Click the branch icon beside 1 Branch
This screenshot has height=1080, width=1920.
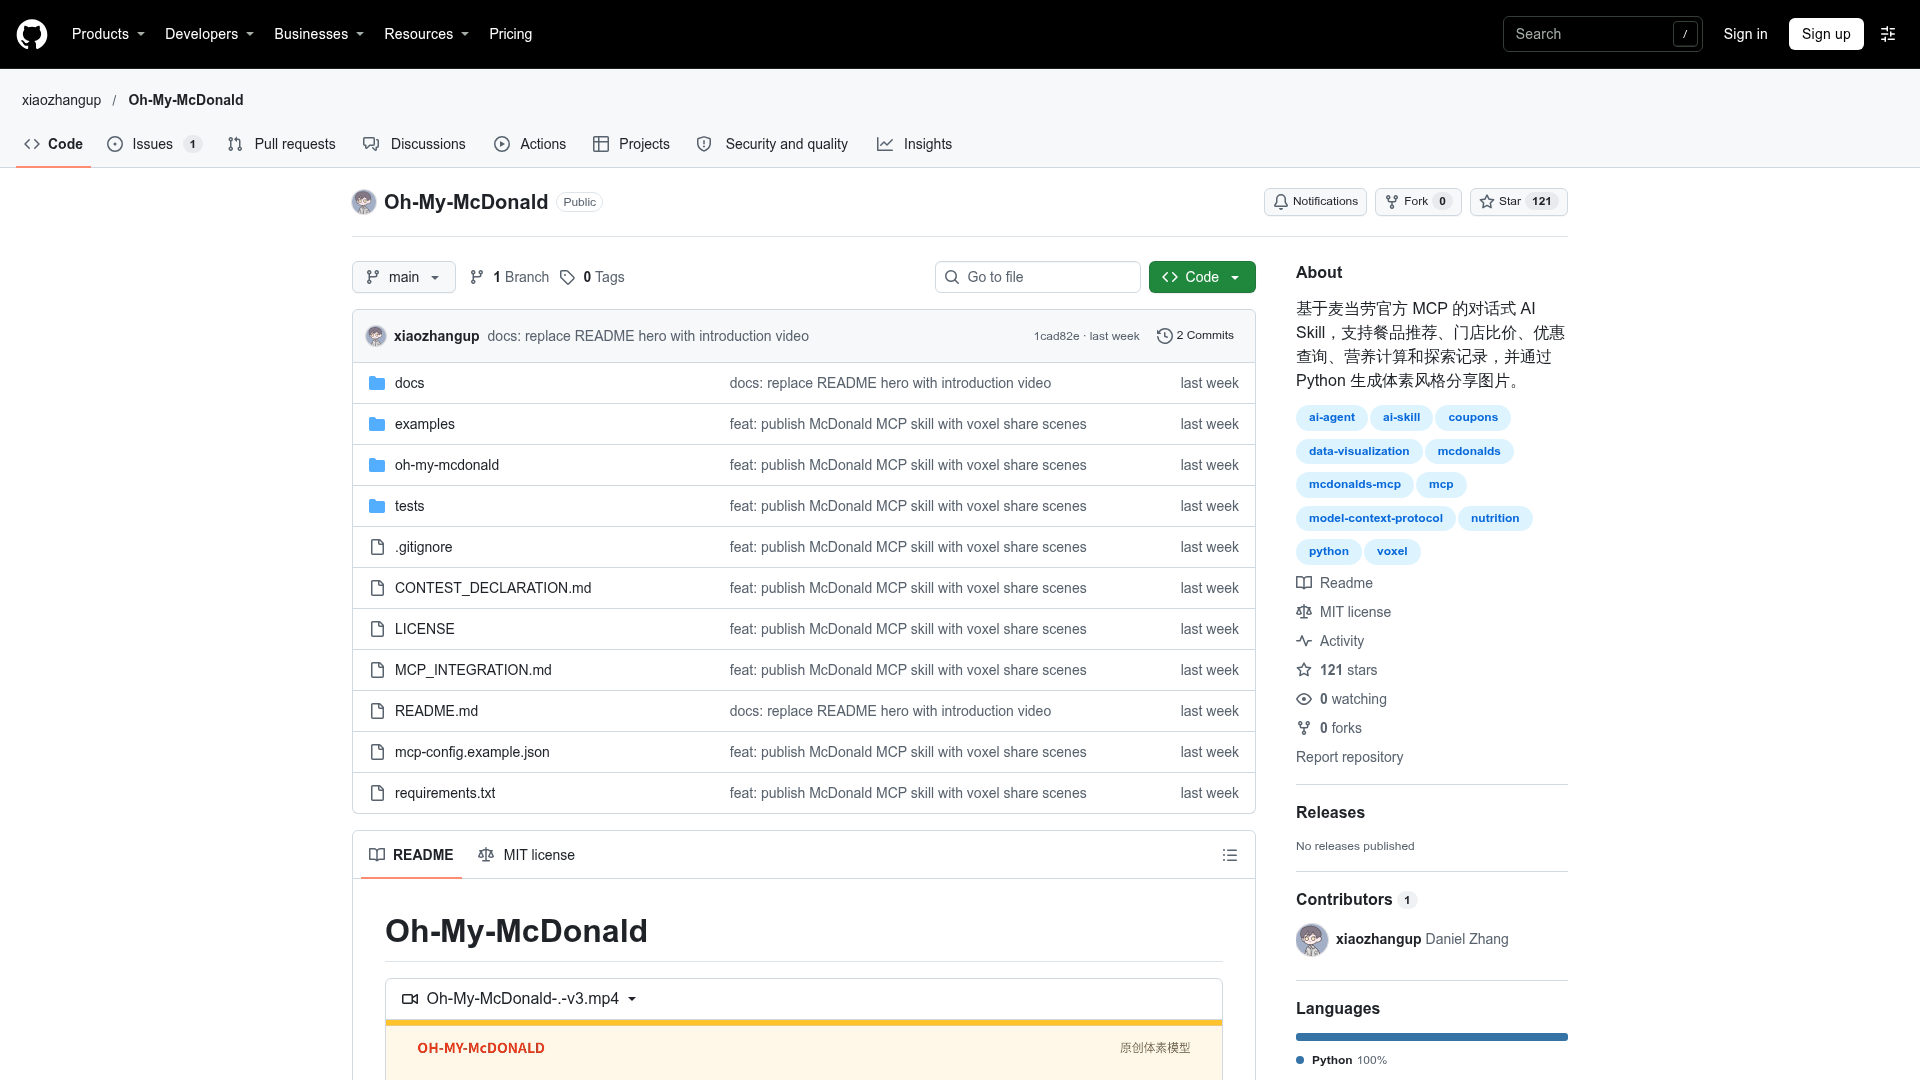pyautogui.click(x=477, y=277)
